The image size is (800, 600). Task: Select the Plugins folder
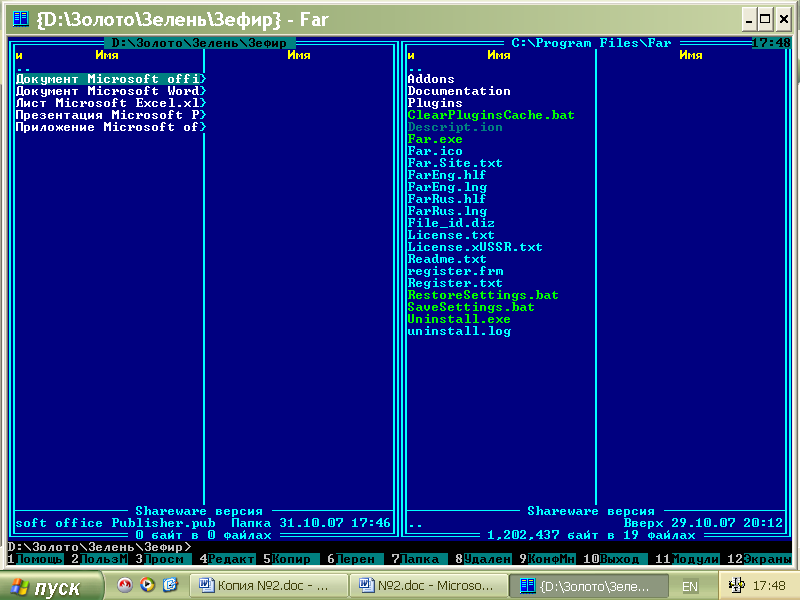click(435, 103)
